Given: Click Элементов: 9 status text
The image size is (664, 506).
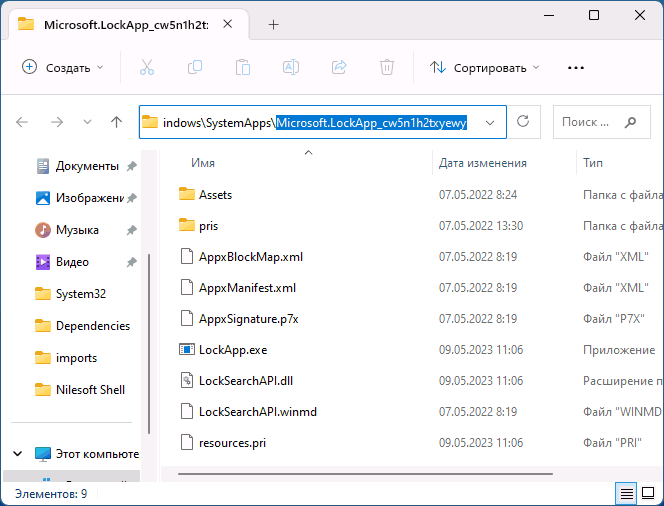Looking at the screenshot, I should (51, 494).
